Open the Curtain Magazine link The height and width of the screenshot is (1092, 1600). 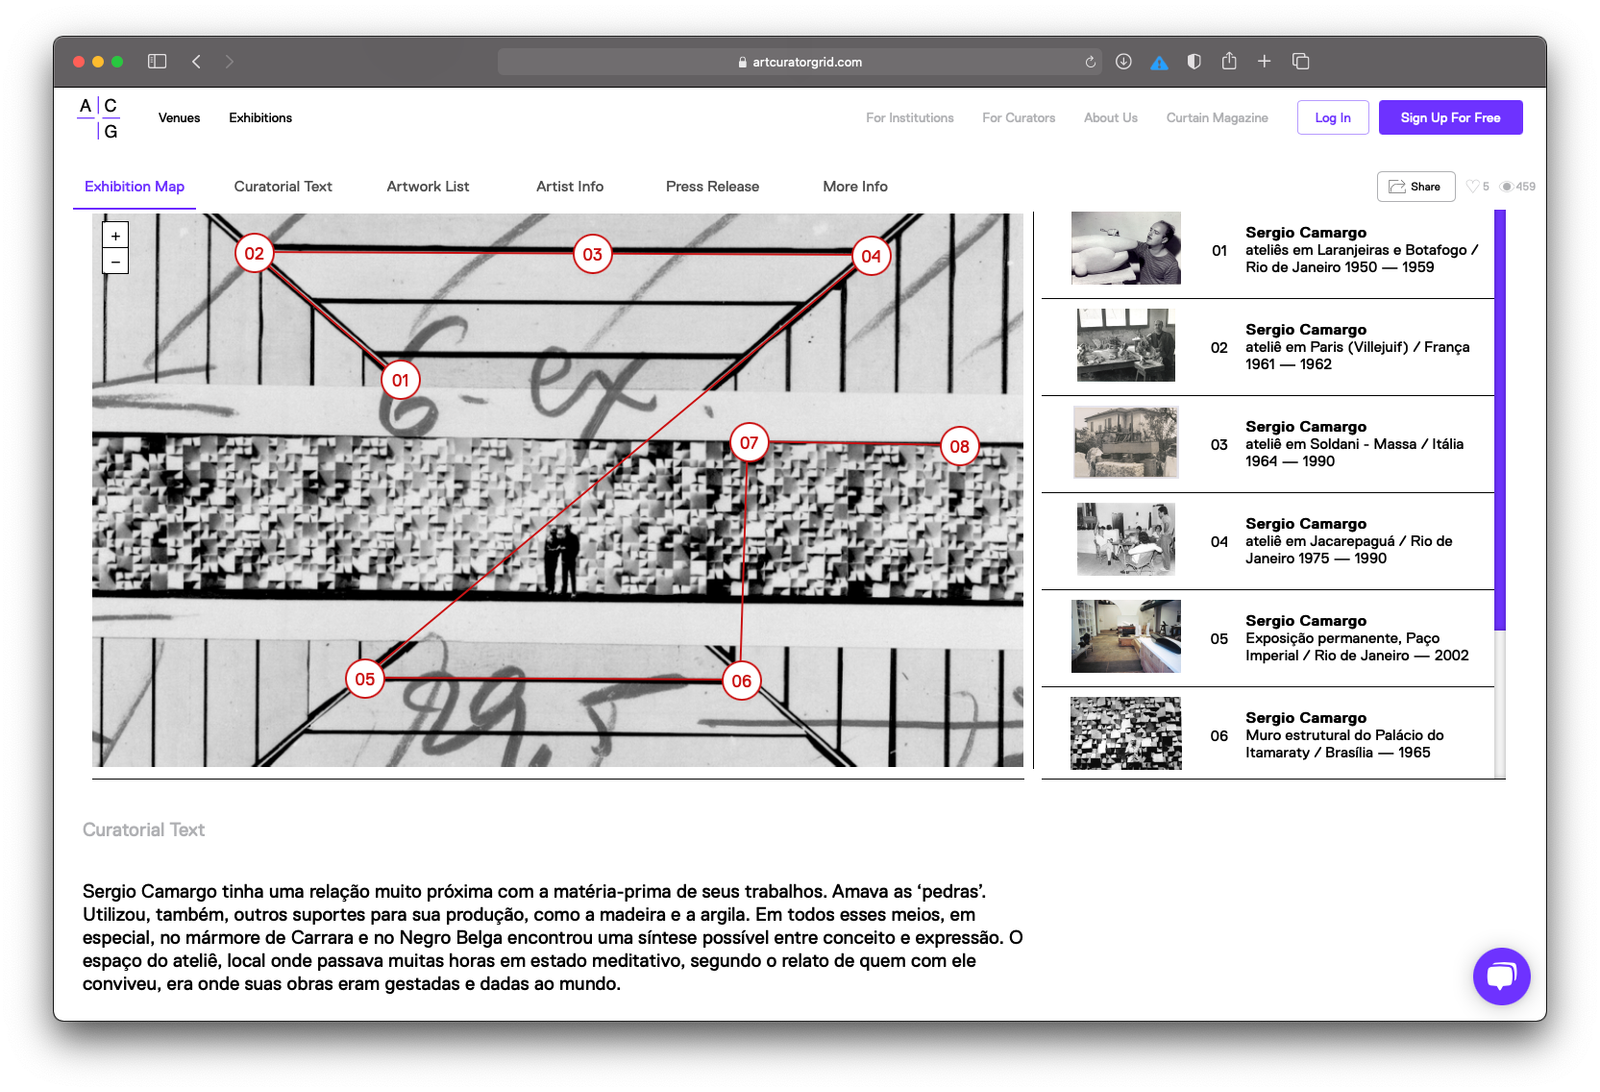click(1217, 118)
